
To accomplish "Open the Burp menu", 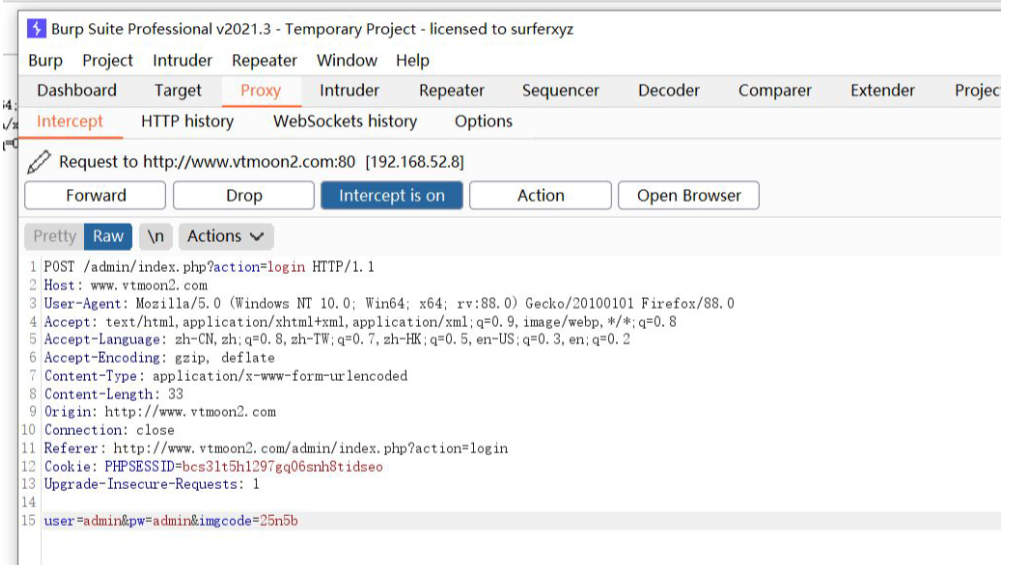I will pyautogui.click(x=45, y=60).
